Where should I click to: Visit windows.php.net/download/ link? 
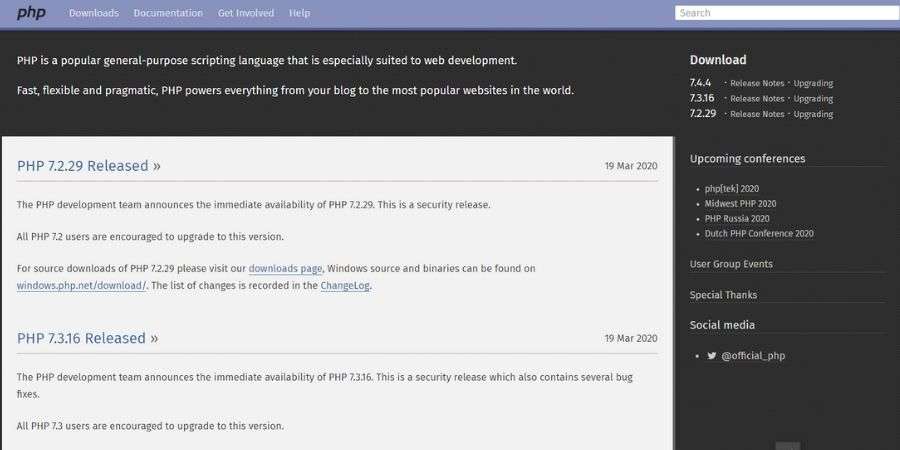pos(82,285)
